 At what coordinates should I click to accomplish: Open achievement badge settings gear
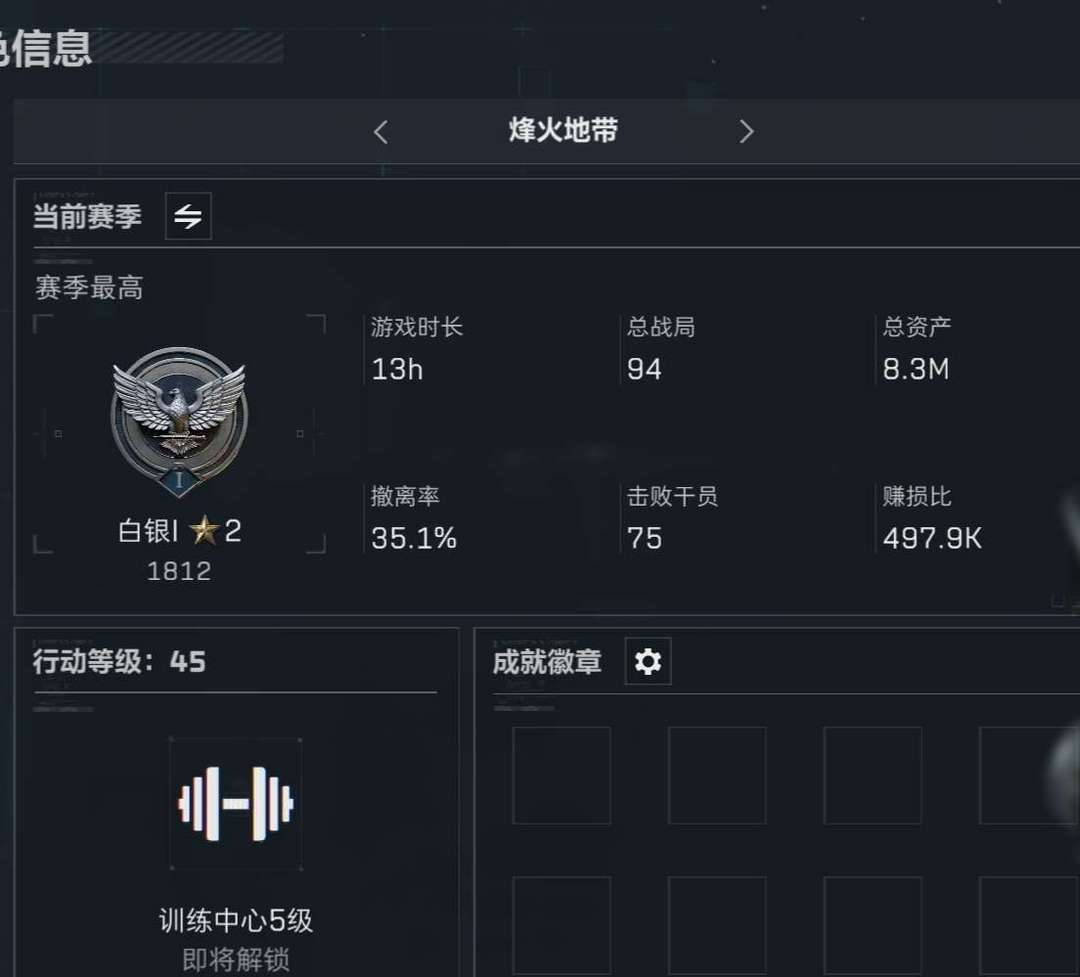pyautogui.click(x=647, y=661)
